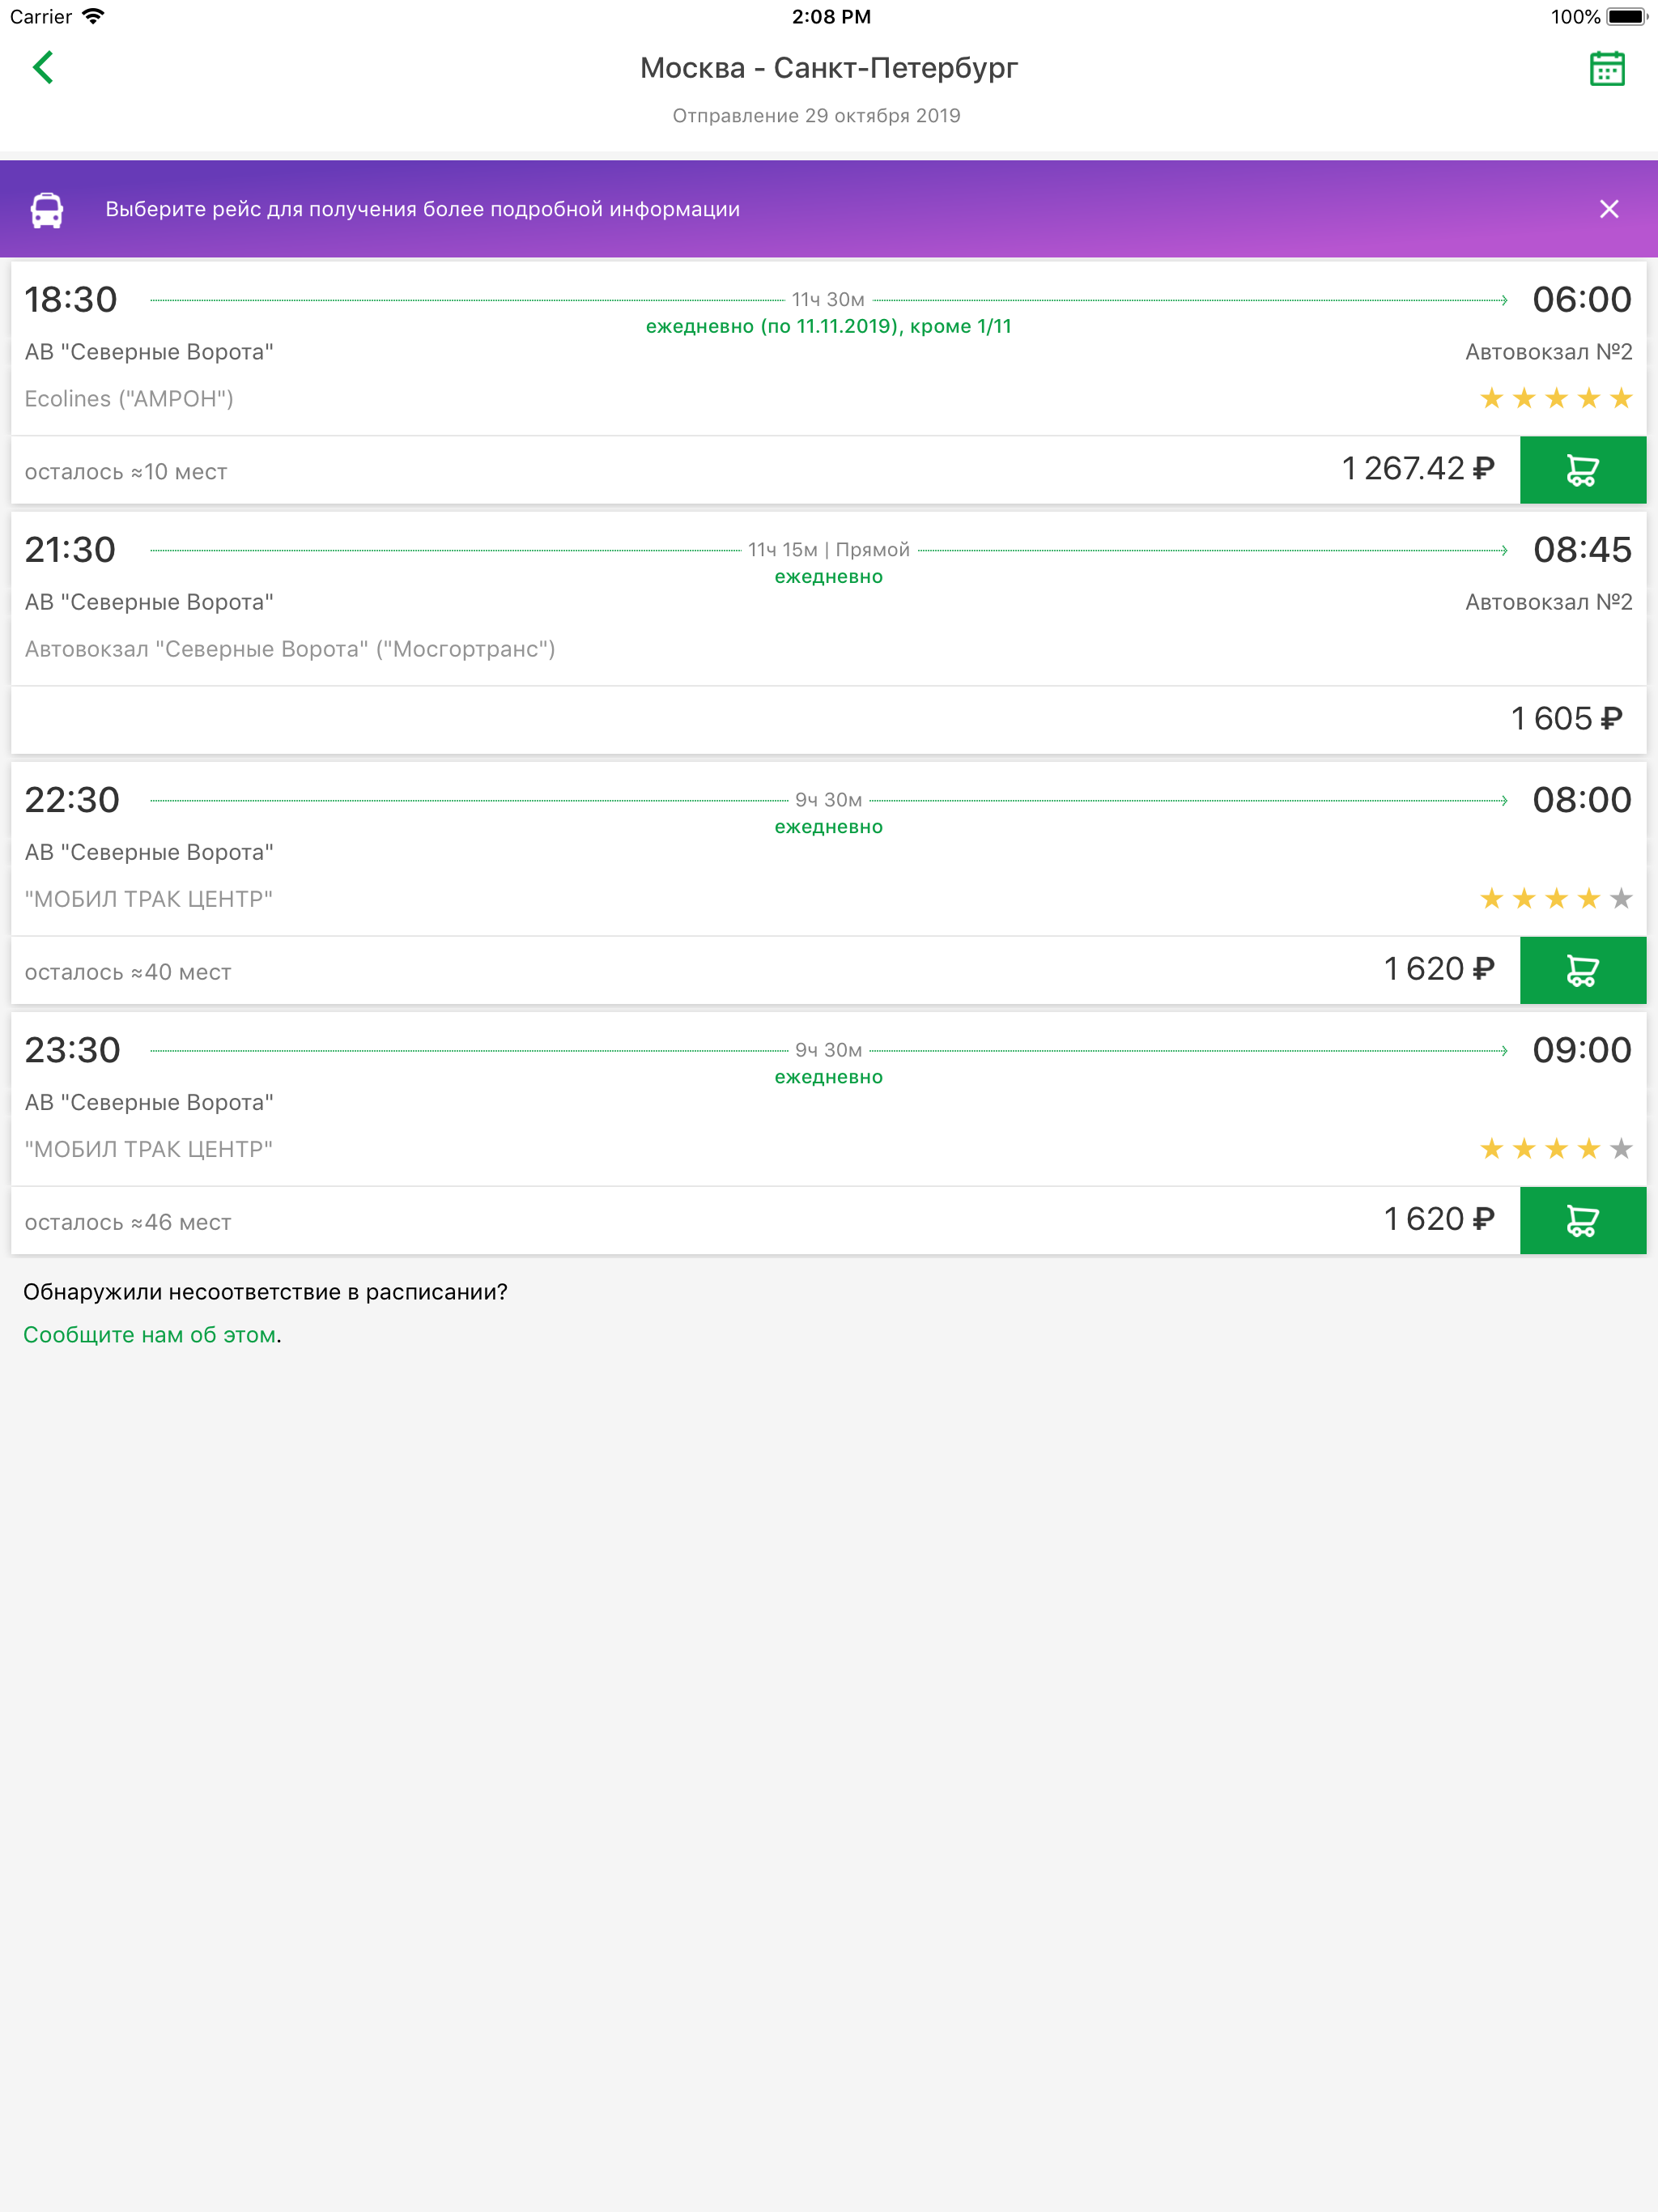1658x2212 pixels.
Task: Tap the star rating of 23:30 trip
Action: (x=1555, y=1149)
